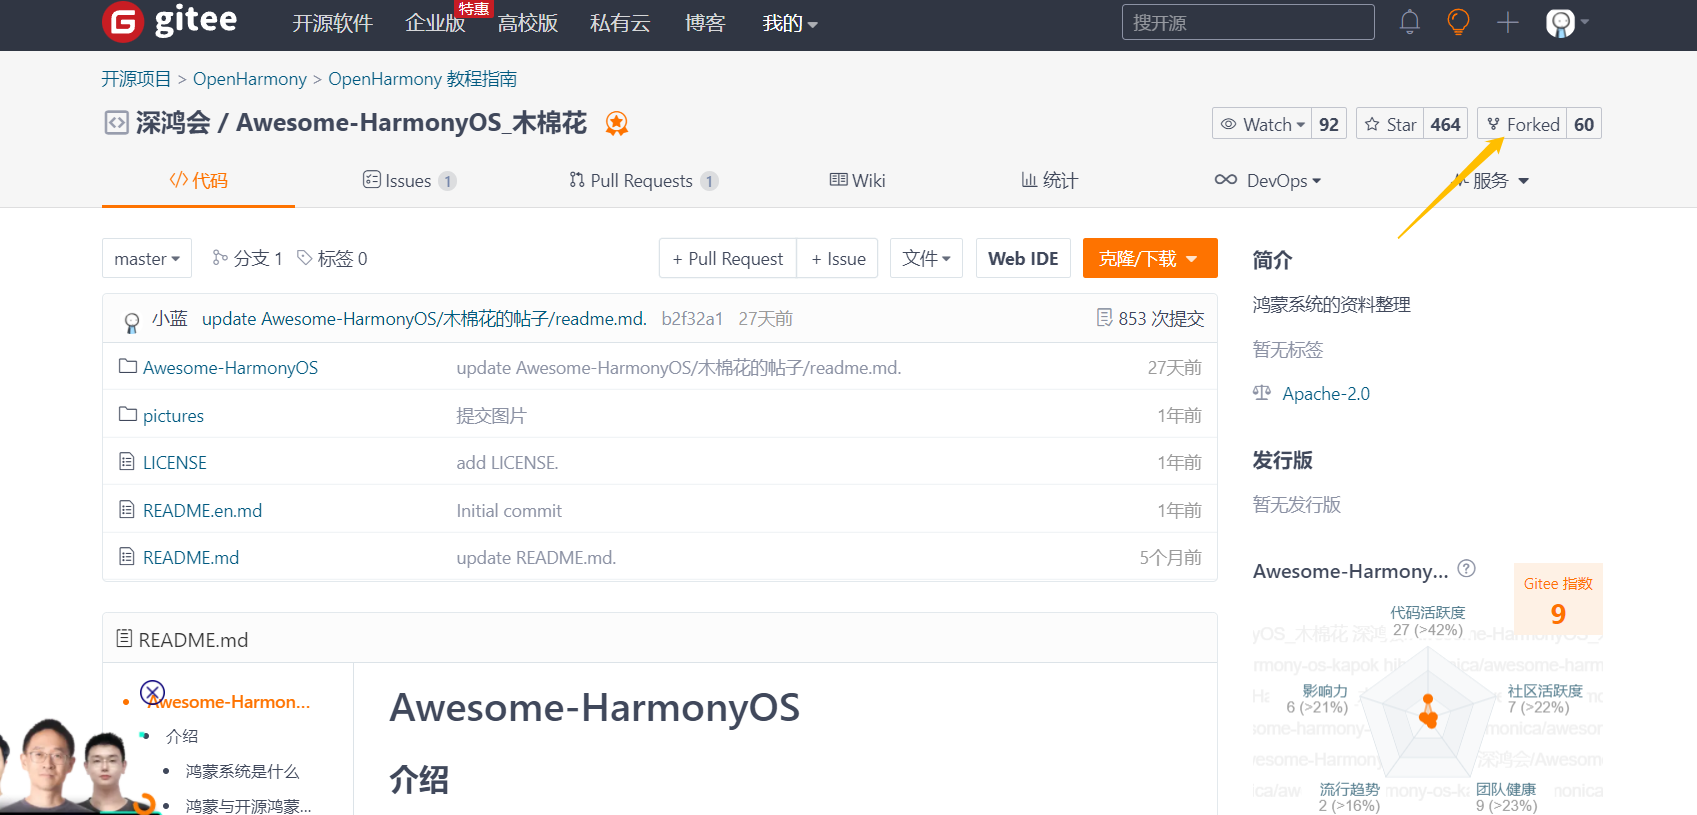
Task: Jump to 鸿蒙系统是什么 in README outline
Action: coord(242,772)
